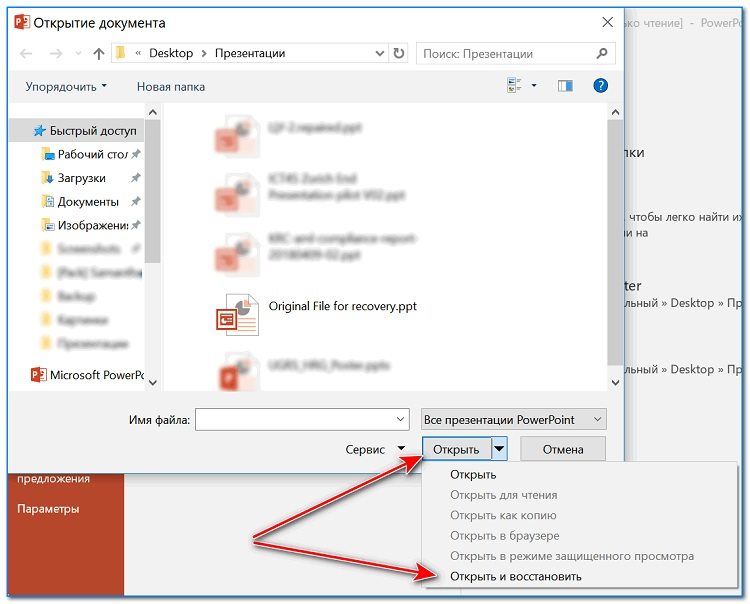Expand the view options dropdown arrow
Screen dimensions: 750x604
pyautogui.click(x=534, y=86)
